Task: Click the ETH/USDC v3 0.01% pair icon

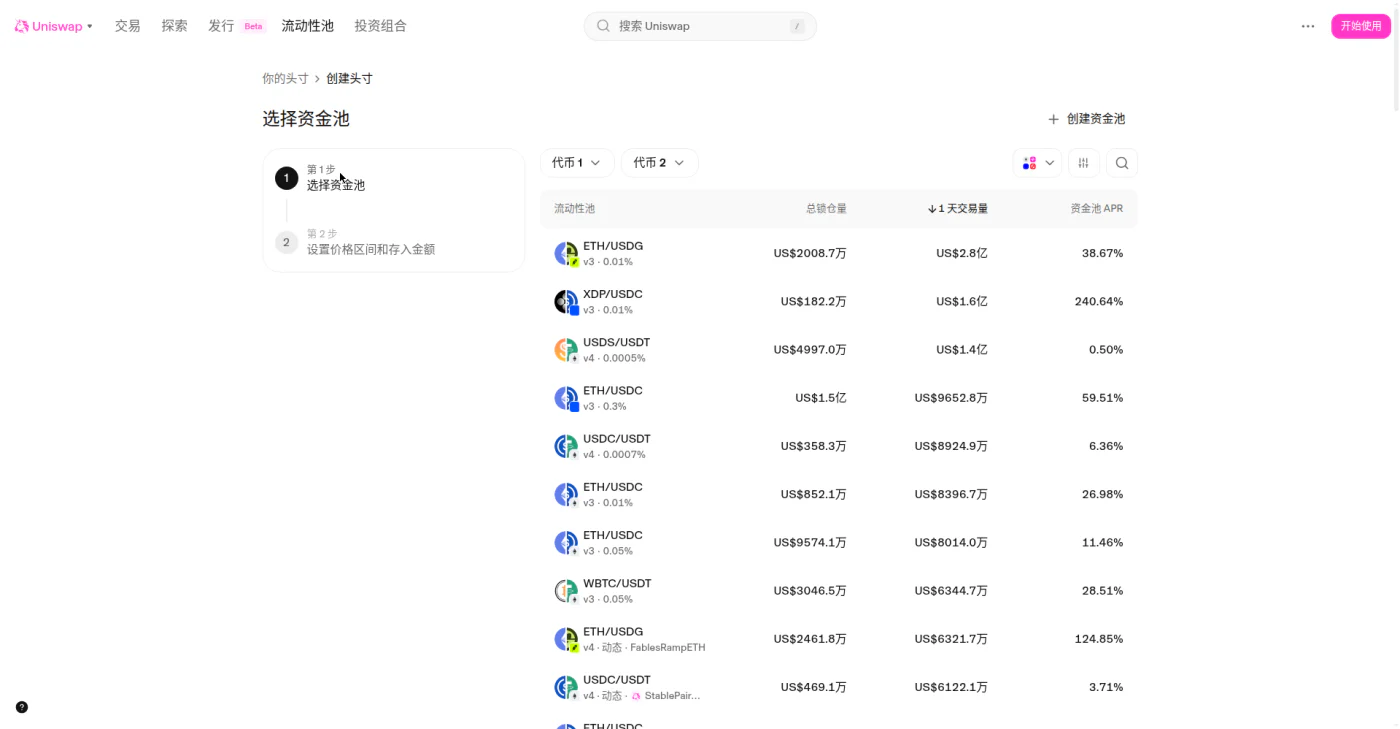Action: (x=567, y=495)
